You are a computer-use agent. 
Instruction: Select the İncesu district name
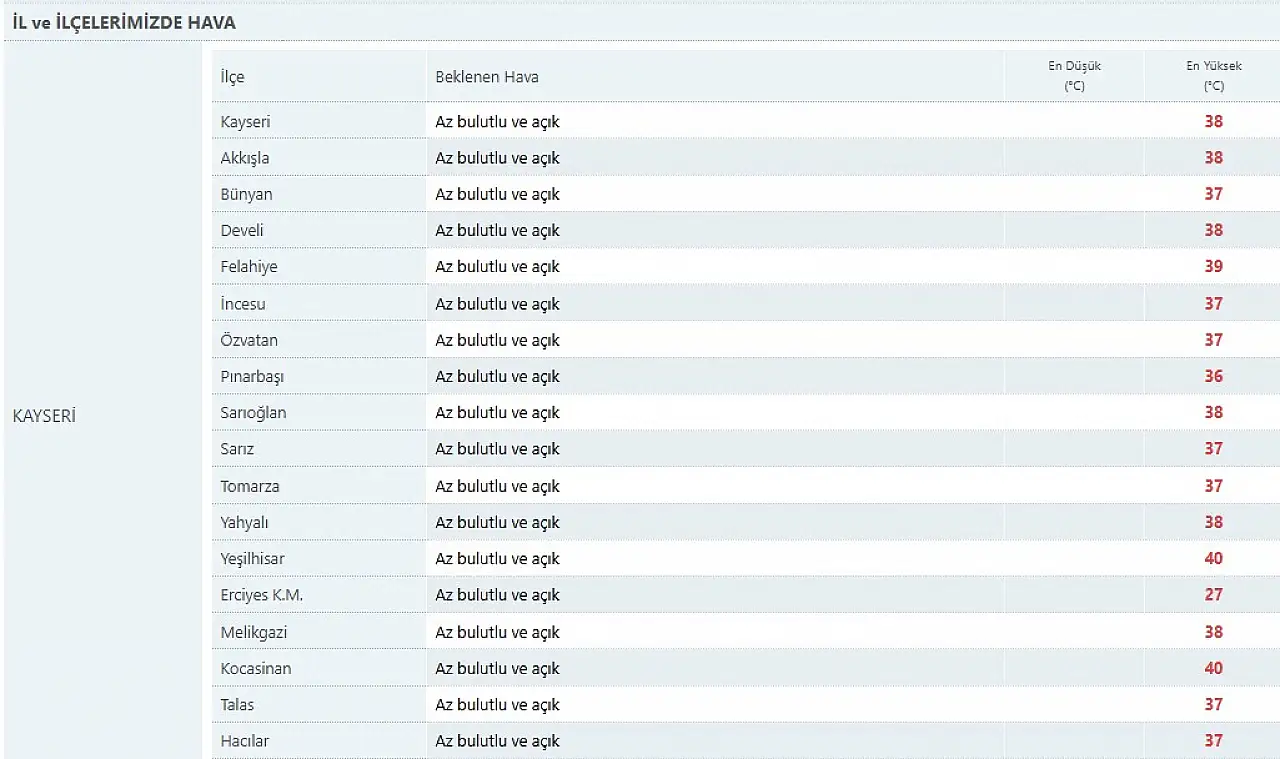click(243, 303)
